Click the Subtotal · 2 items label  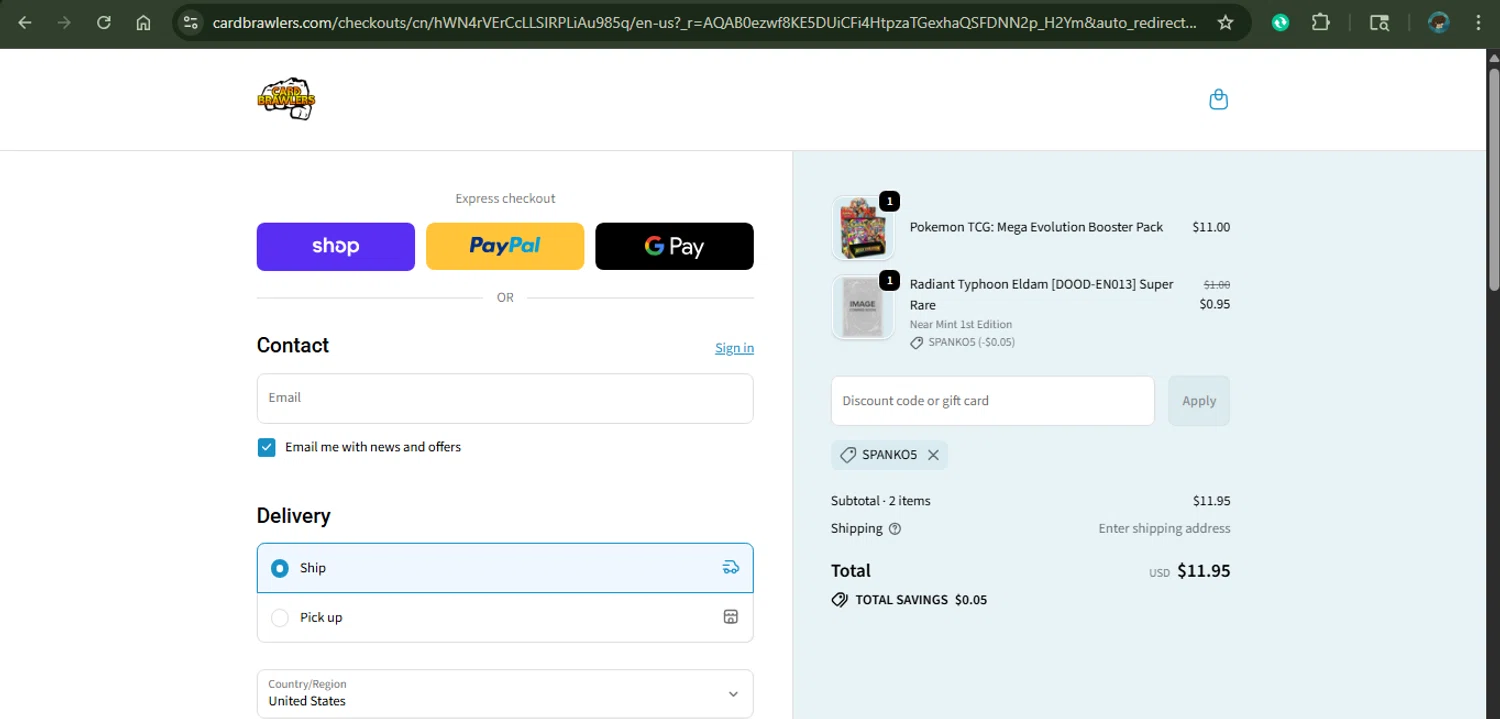coord(880,501)
